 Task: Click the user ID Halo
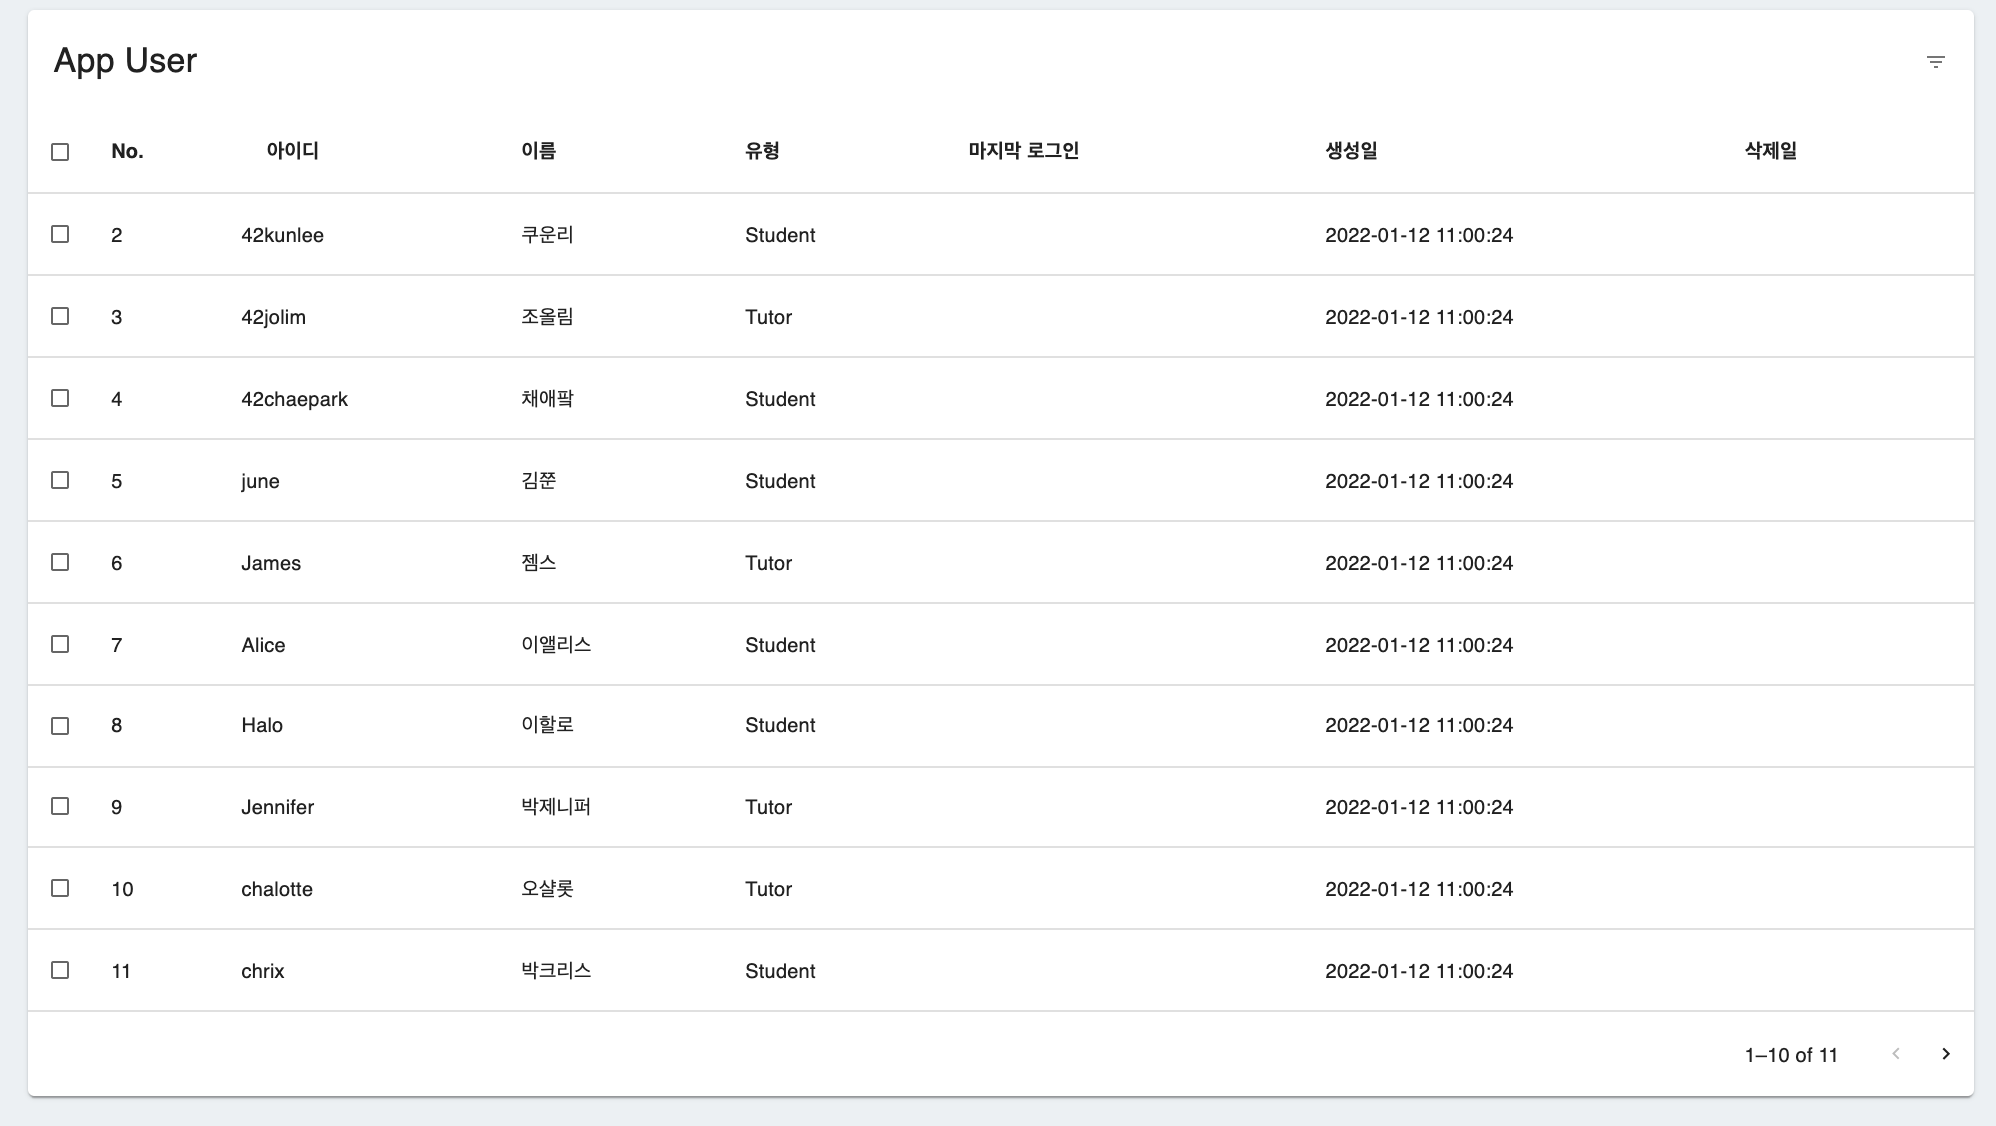click(262, 725)
